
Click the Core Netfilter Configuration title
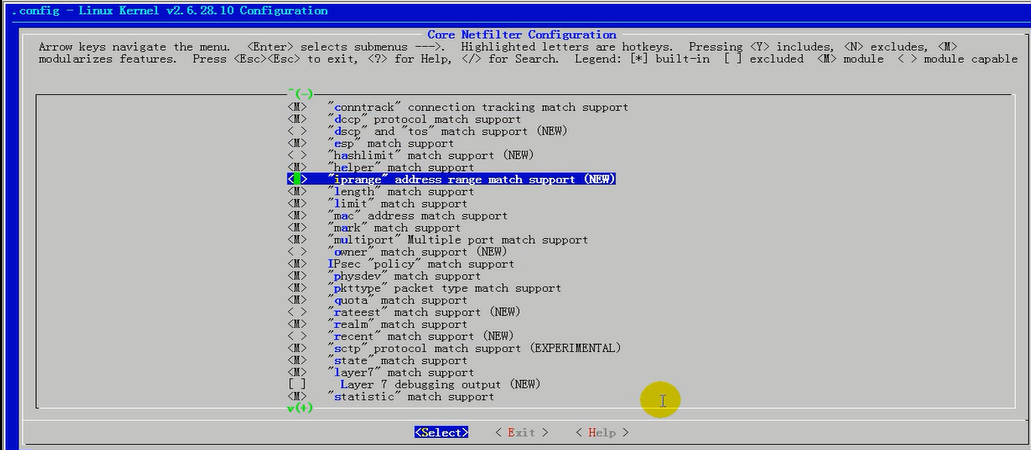click(x=522, y=34)
